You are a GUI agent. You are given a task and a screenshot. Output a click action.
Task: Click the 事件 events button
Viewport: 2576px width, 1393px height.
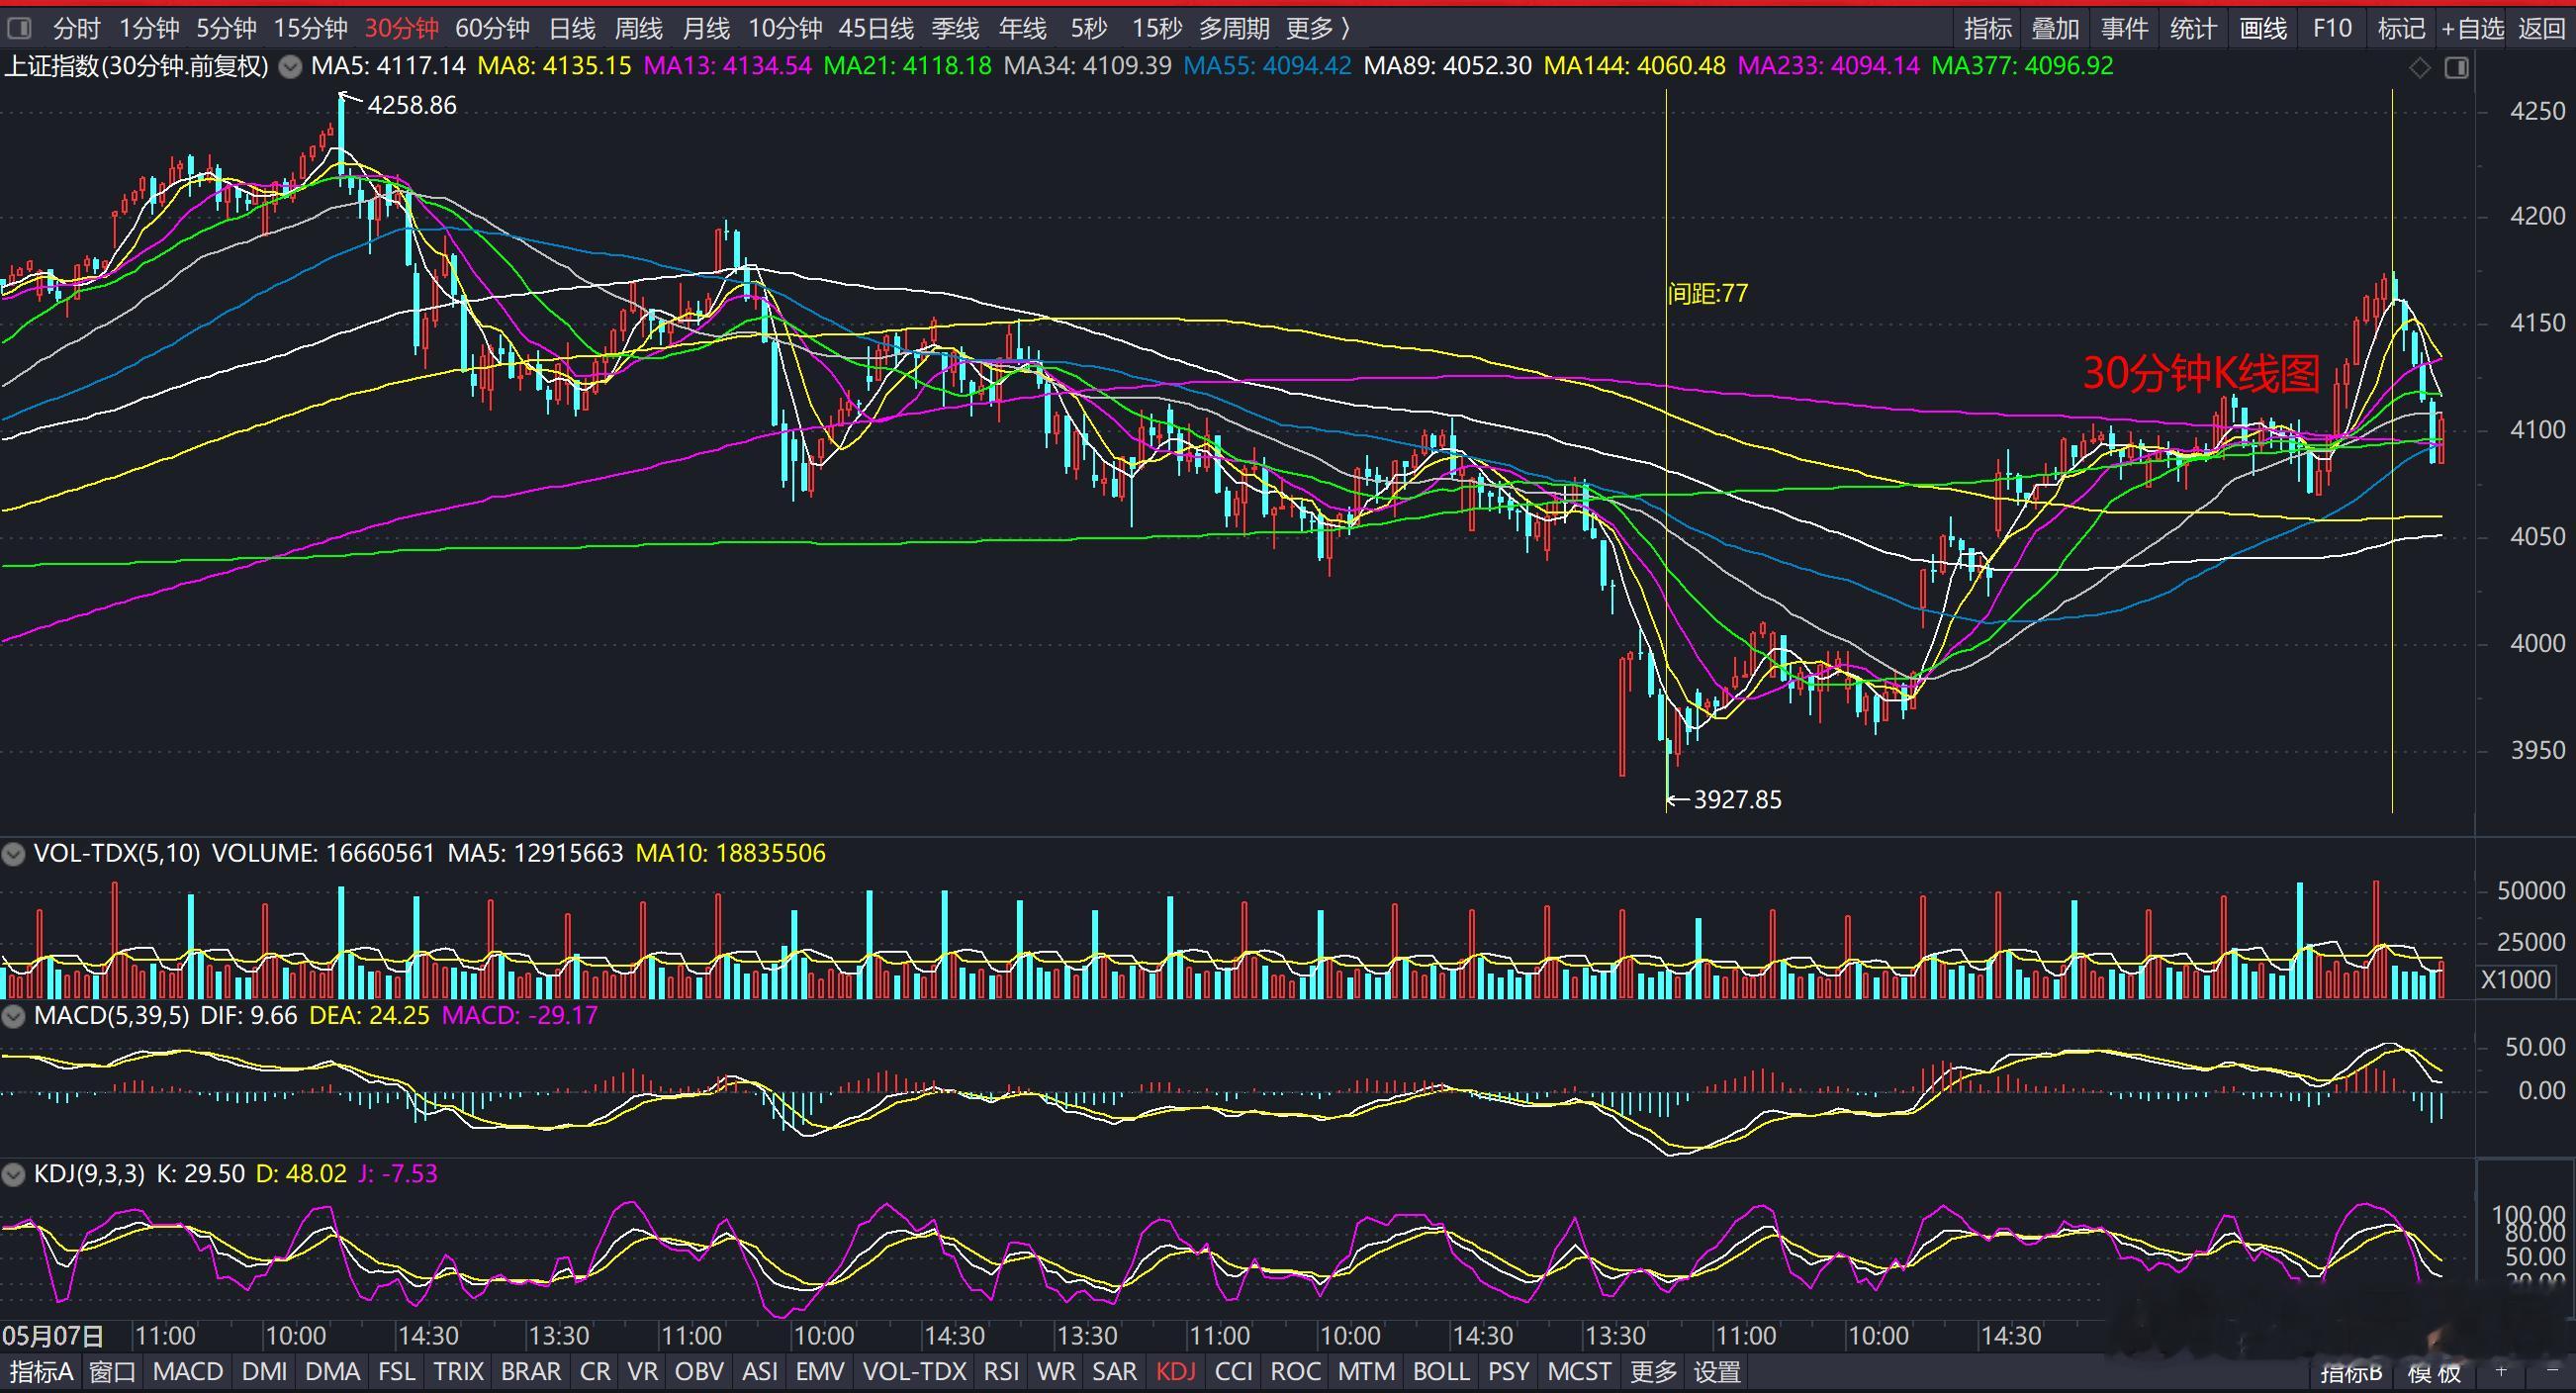2125,28
